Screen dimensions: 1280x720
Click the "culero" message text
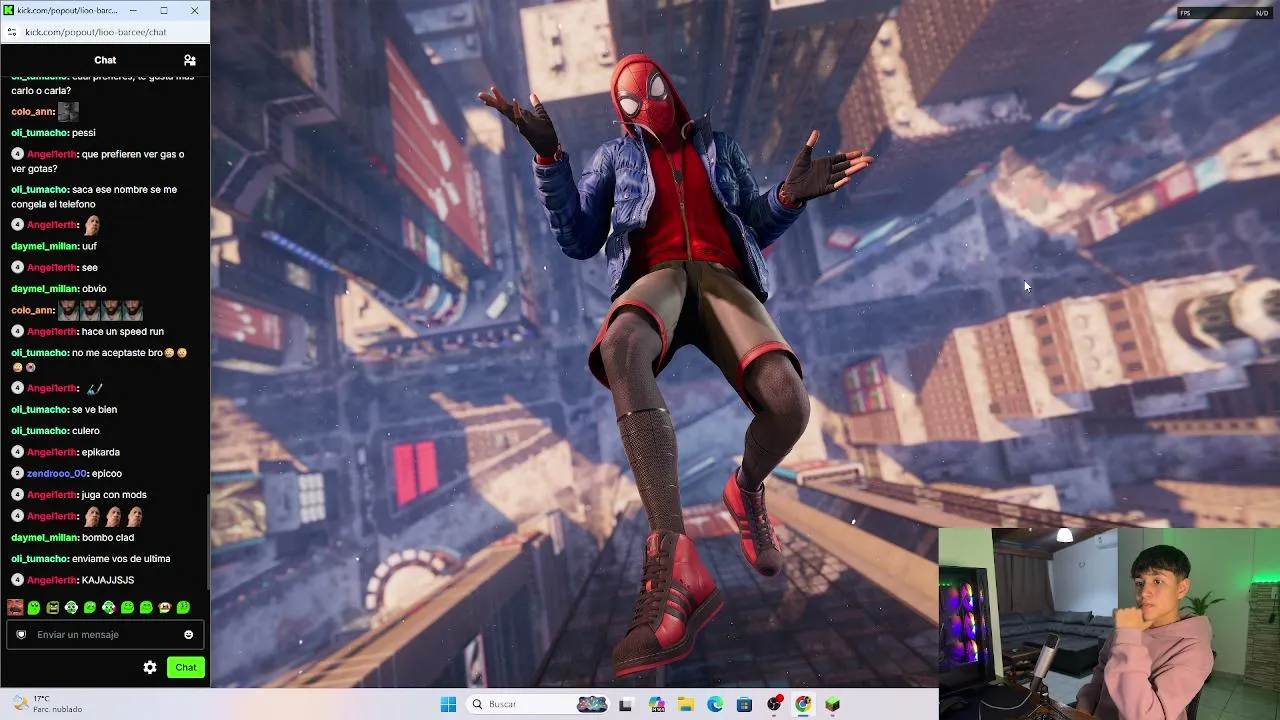(86, 431)
